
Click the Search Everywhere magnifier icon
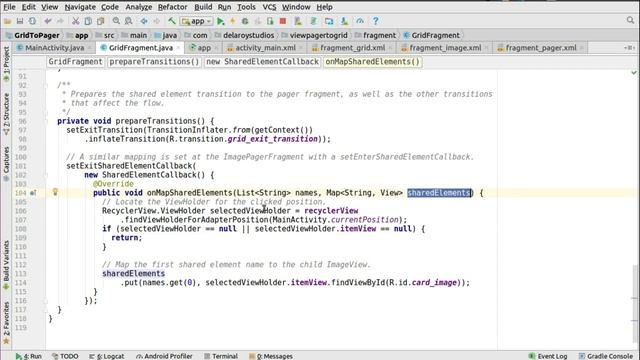pos(630,20)
